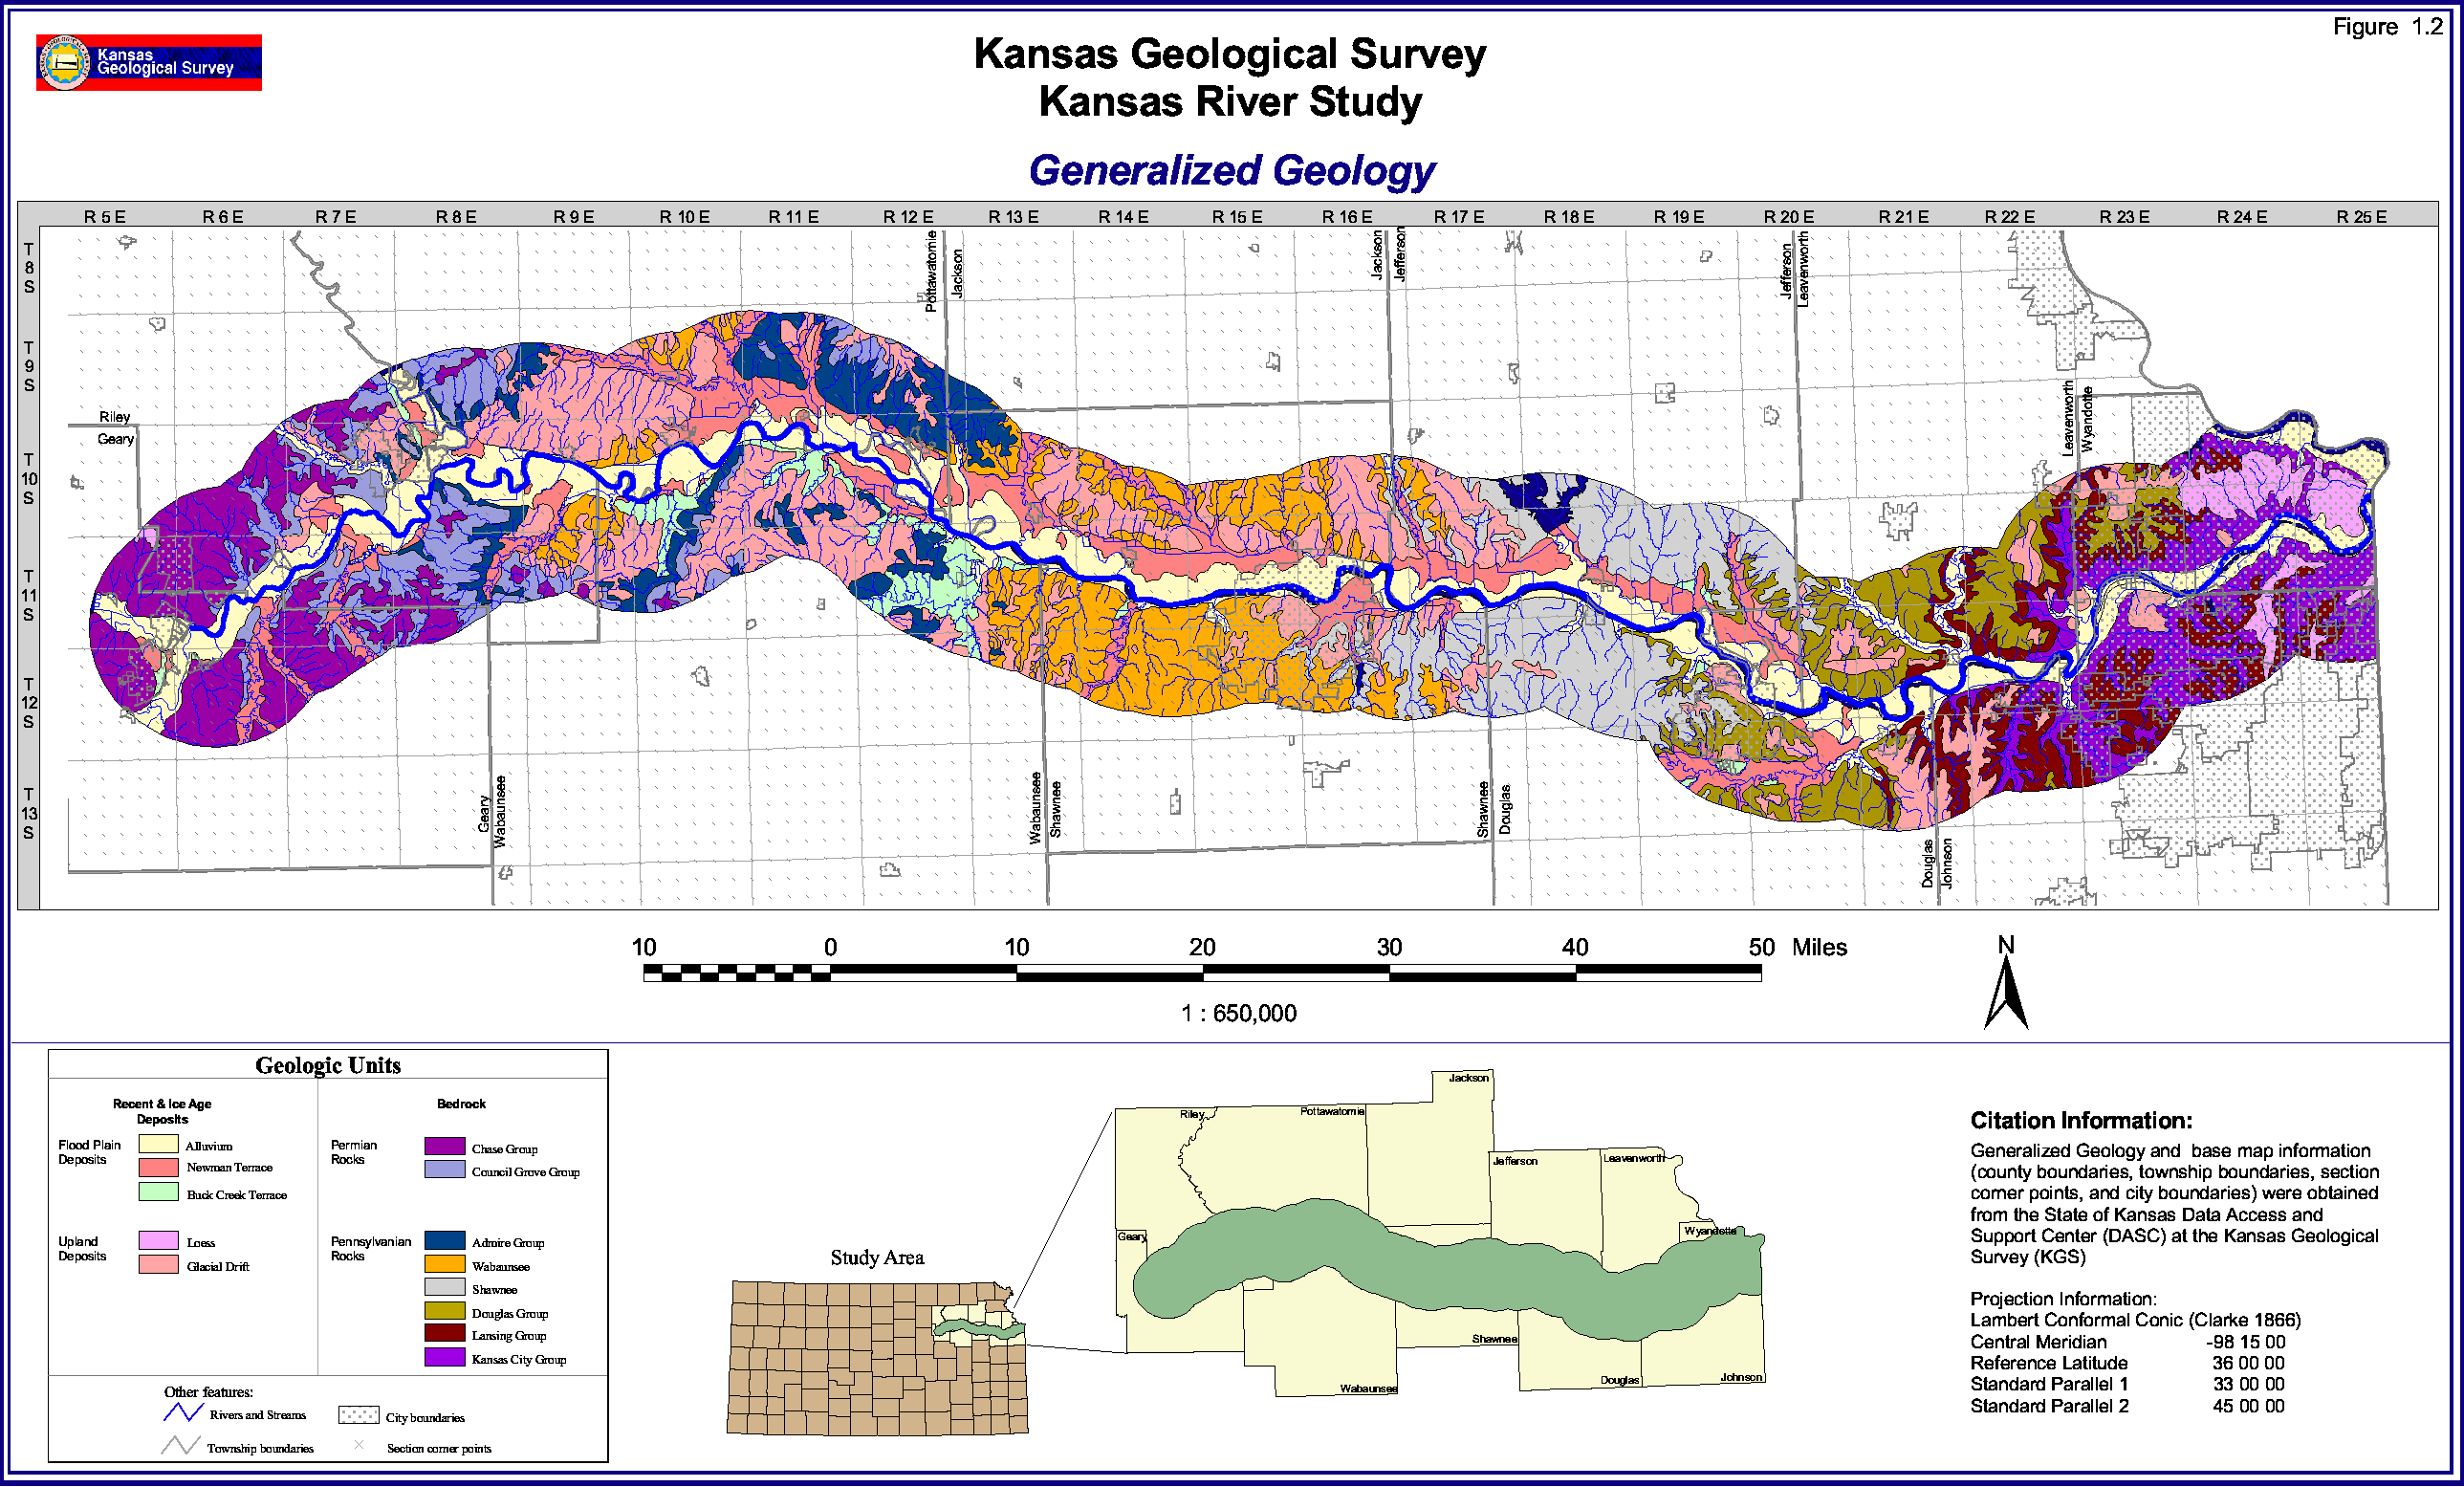2464x1487 pixels.
Task: Click the 'R 18 E' range label
Action: click(1569, 217)
